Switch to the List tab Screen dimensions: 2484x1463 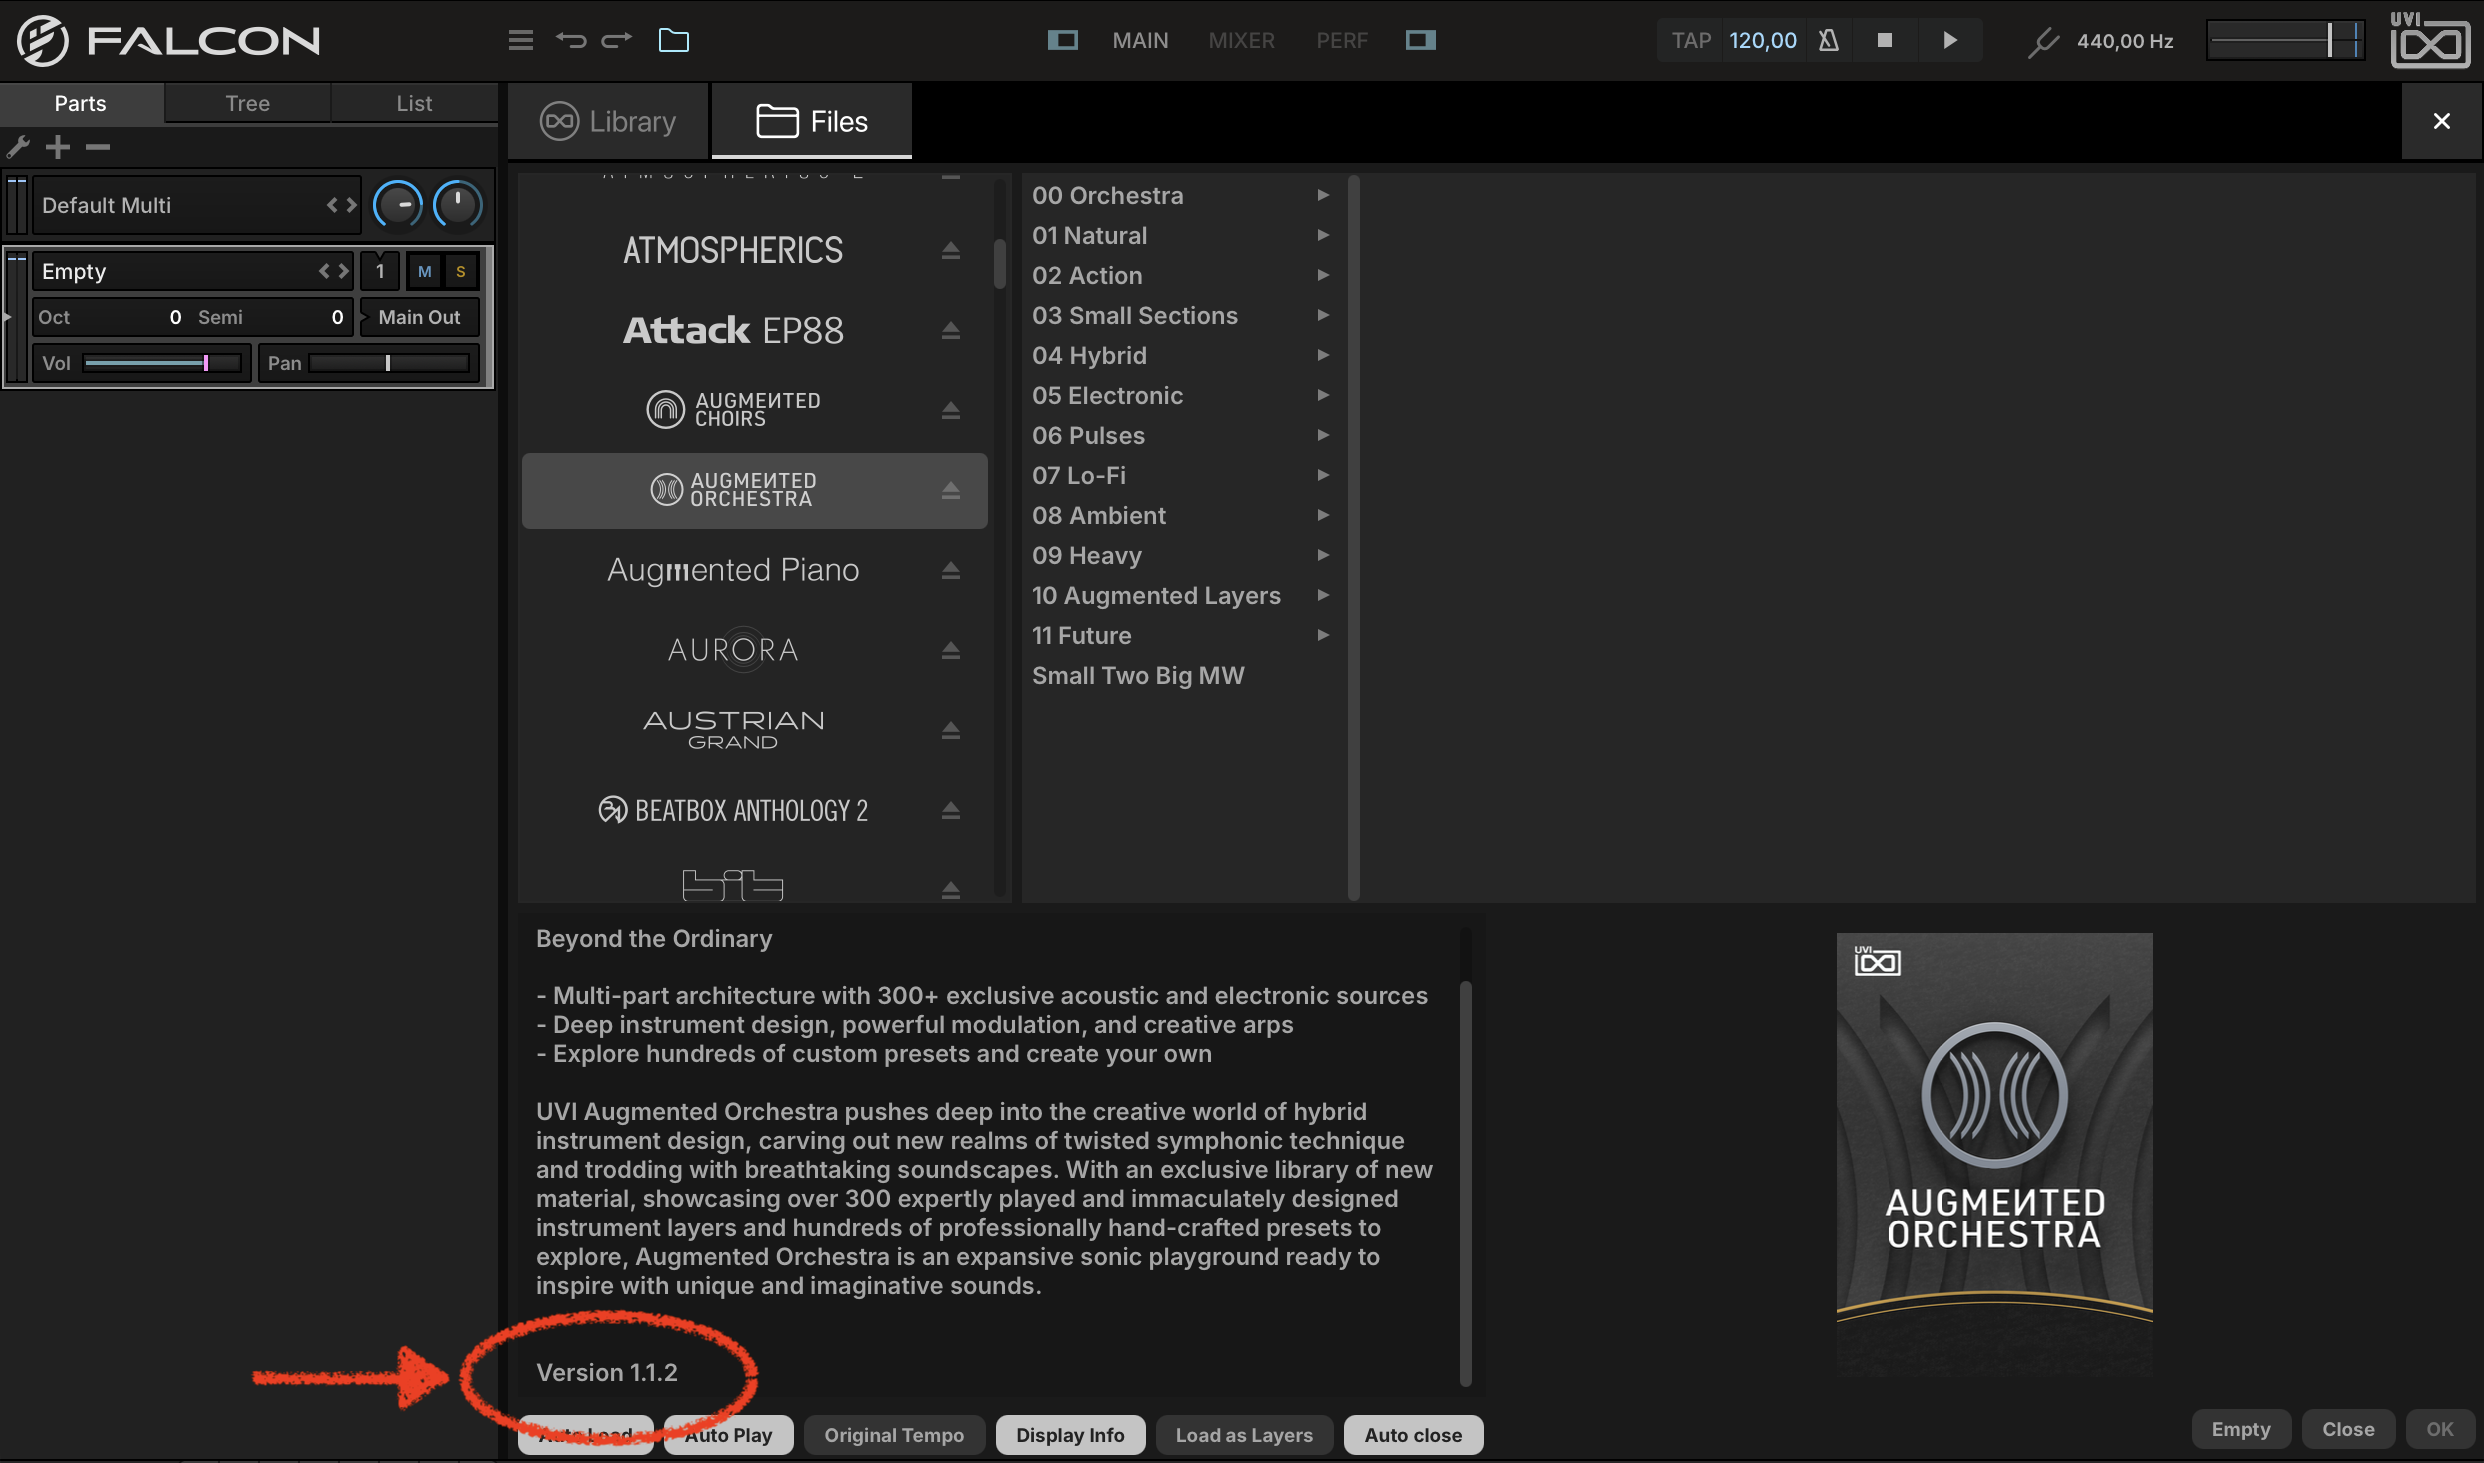click(414, 103)
